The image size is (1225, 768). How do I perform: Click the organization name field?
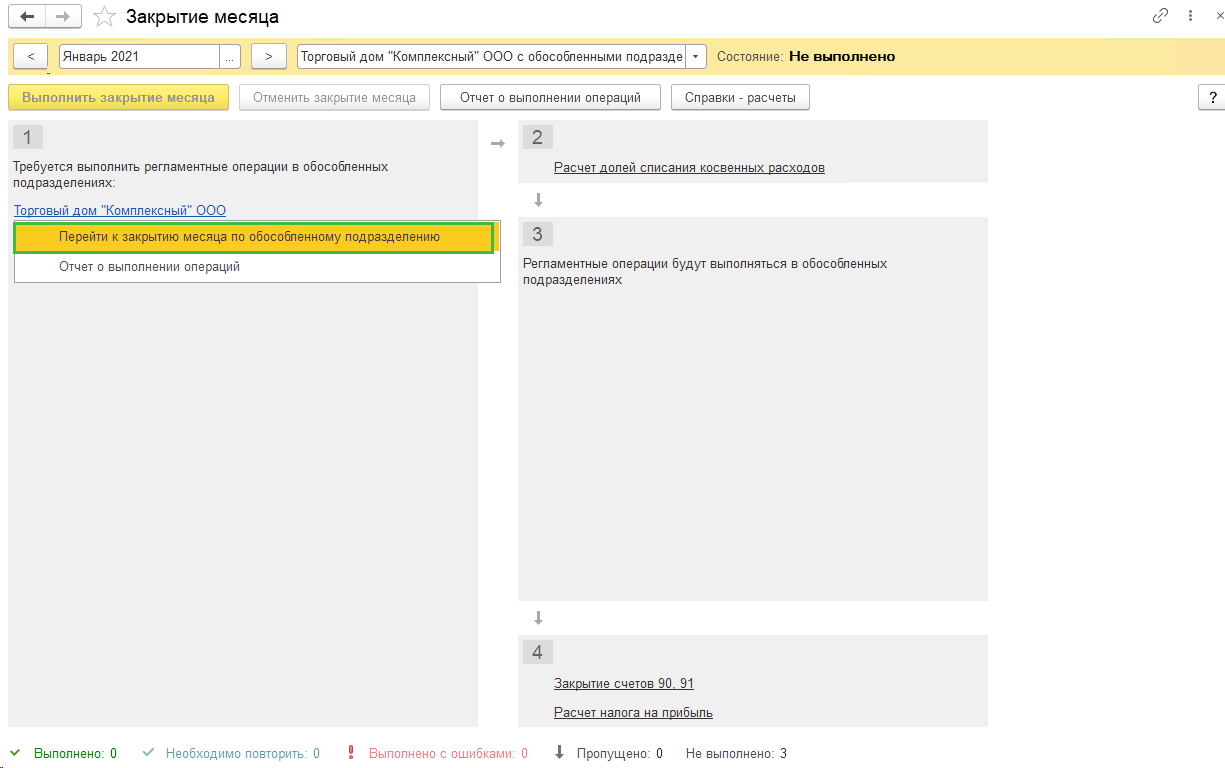(x=491, y=57)
